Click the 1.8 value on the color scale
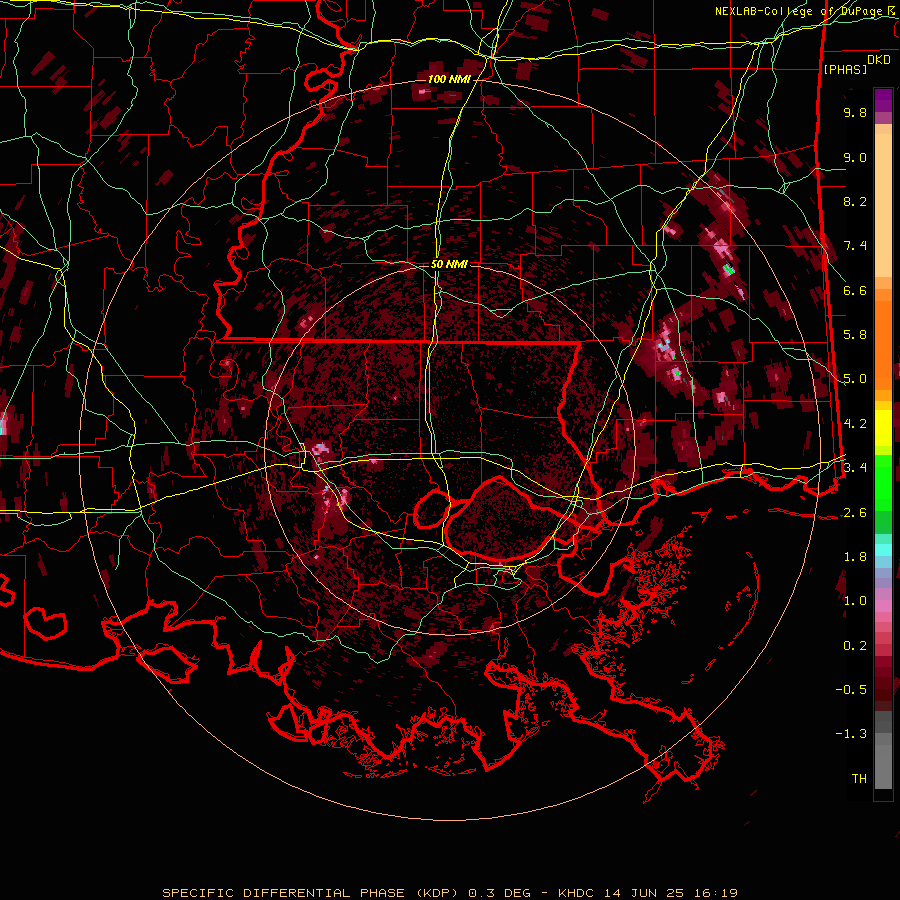Viewport: 900px width, 900px height. pos(855,557)
